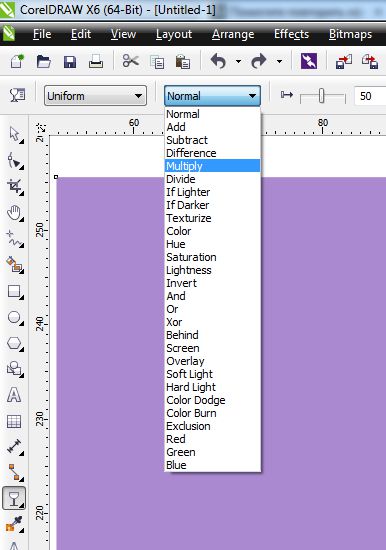Open the Effects menu
Screen dimensions: 386x550
tap(291, 34)
